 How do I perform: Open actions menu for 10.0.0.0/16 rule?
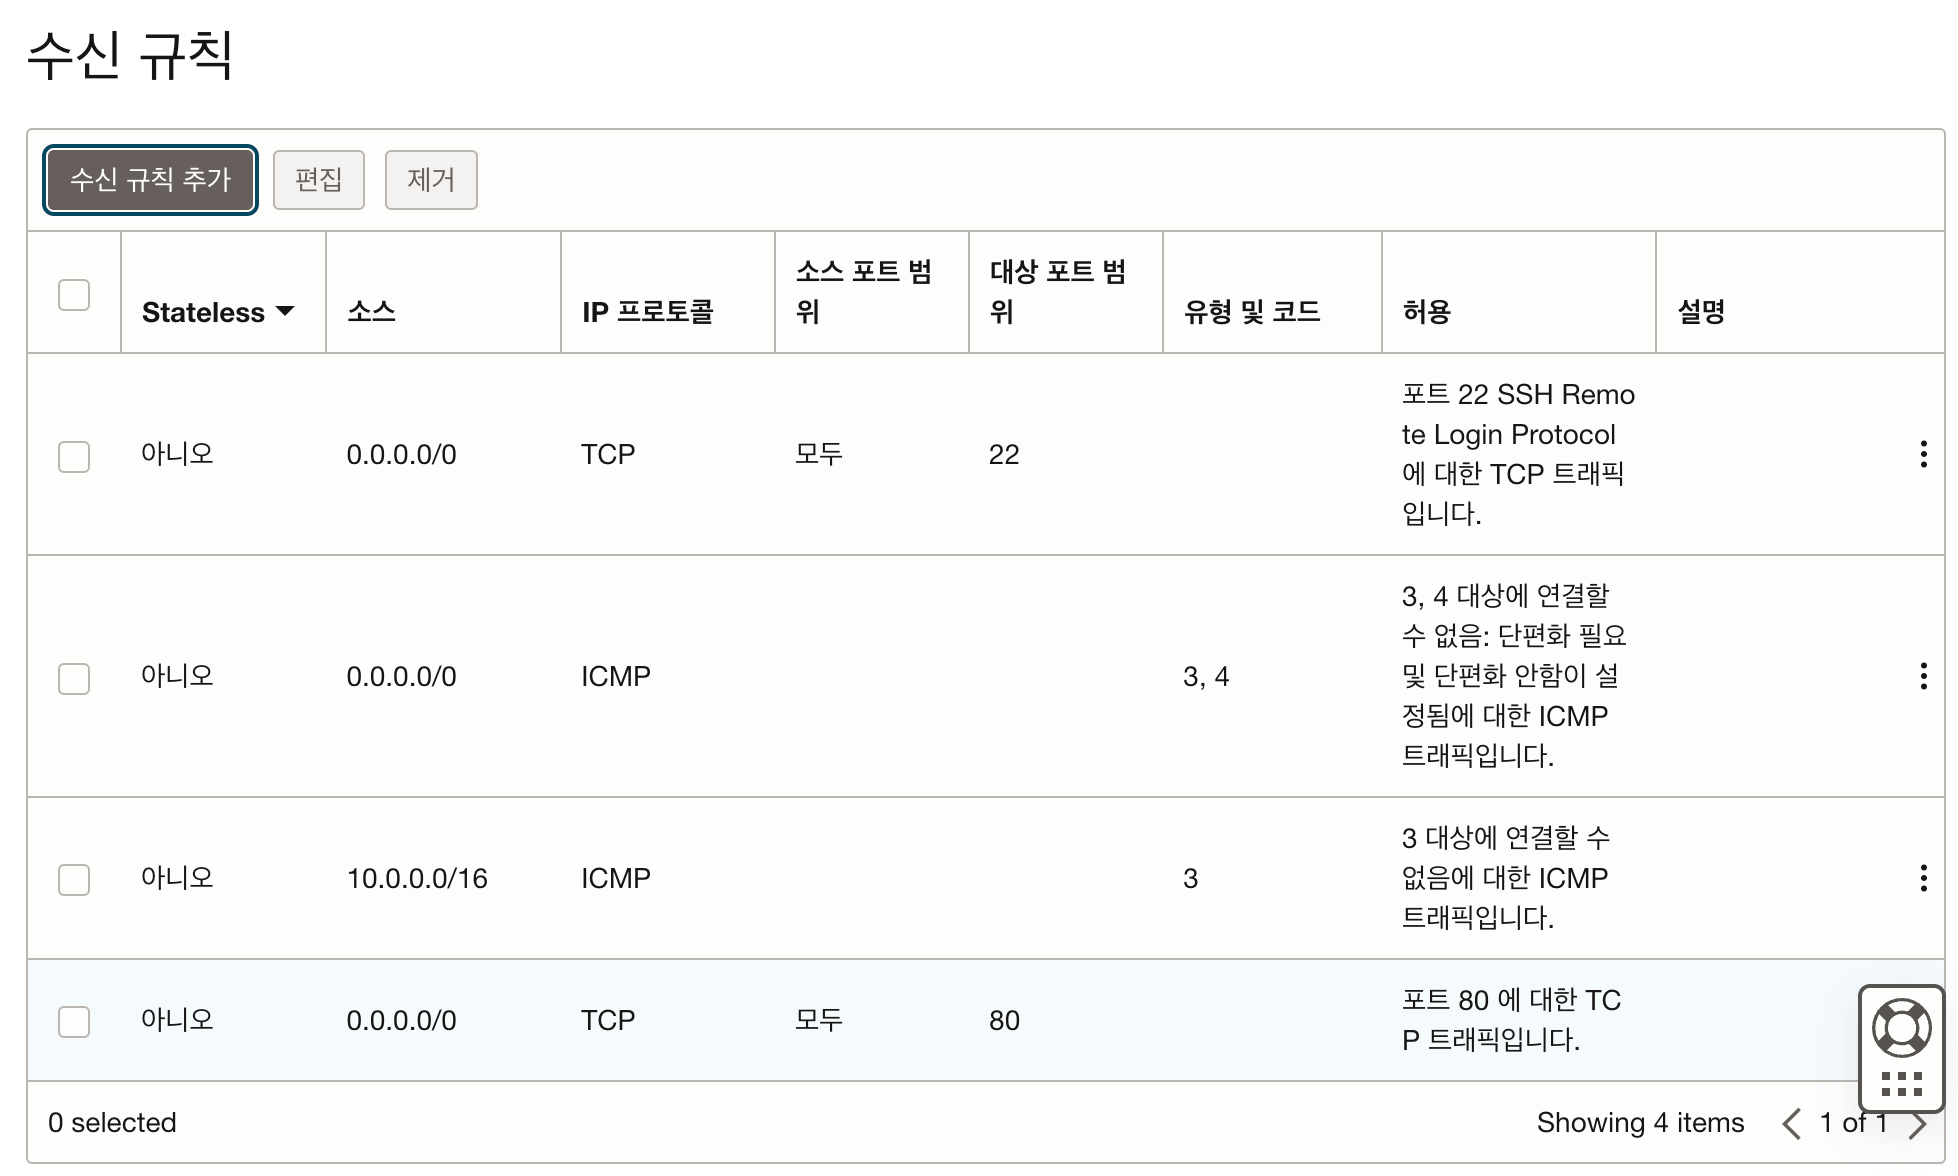point(1923,878)
